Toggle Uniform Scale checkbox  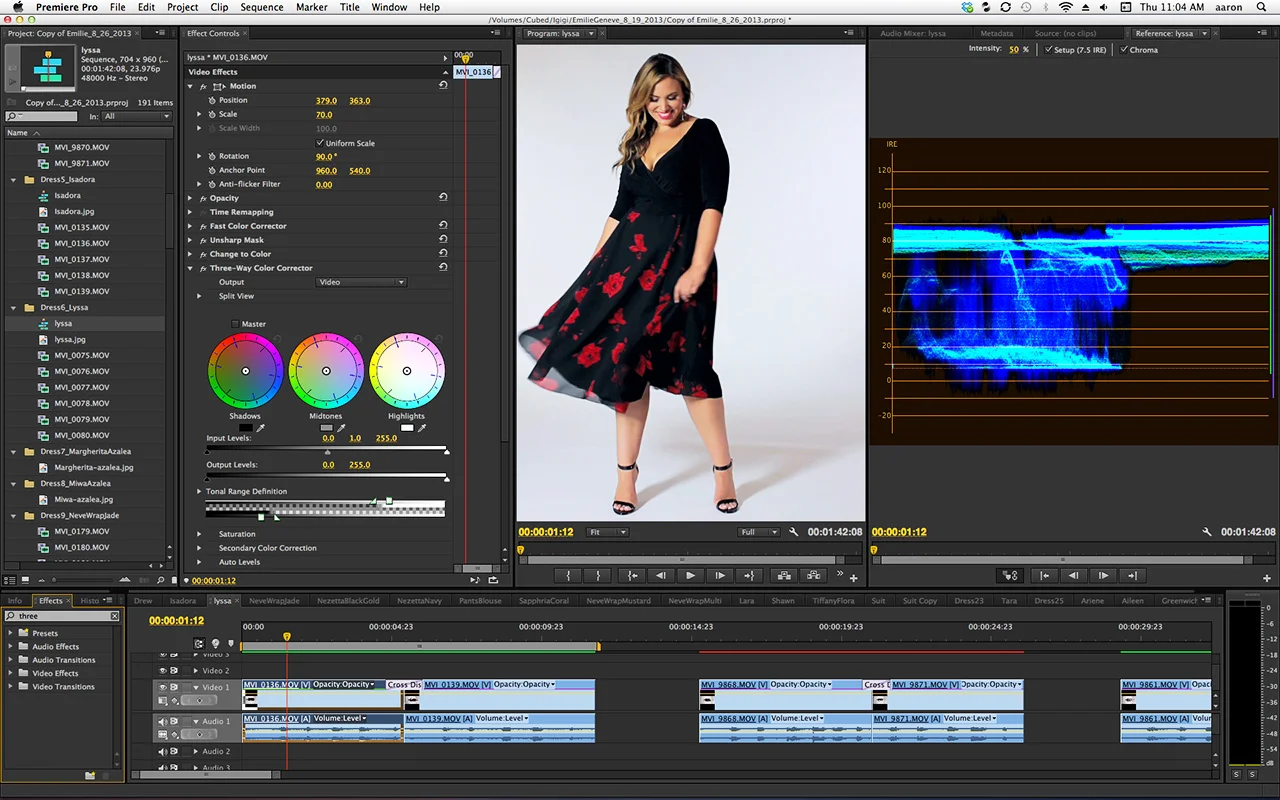[x=320, y=143]
